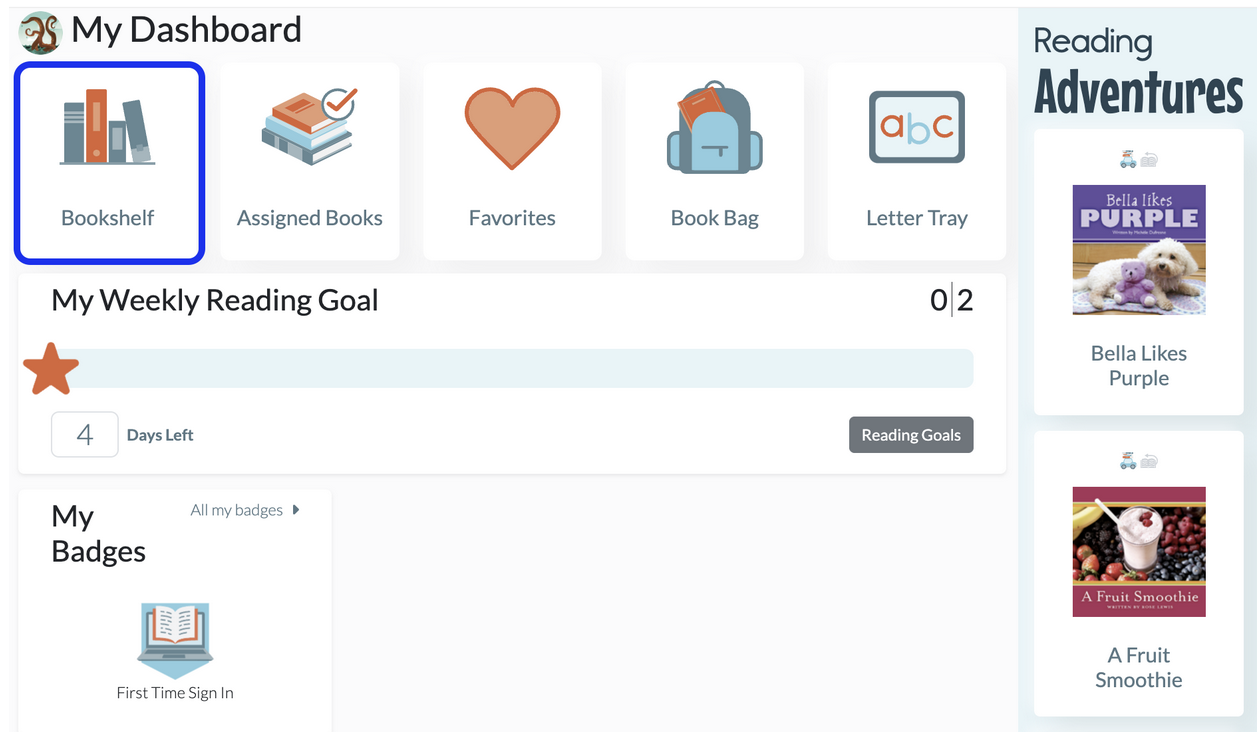Open the Bookshelf tile

tap(109, 162)
